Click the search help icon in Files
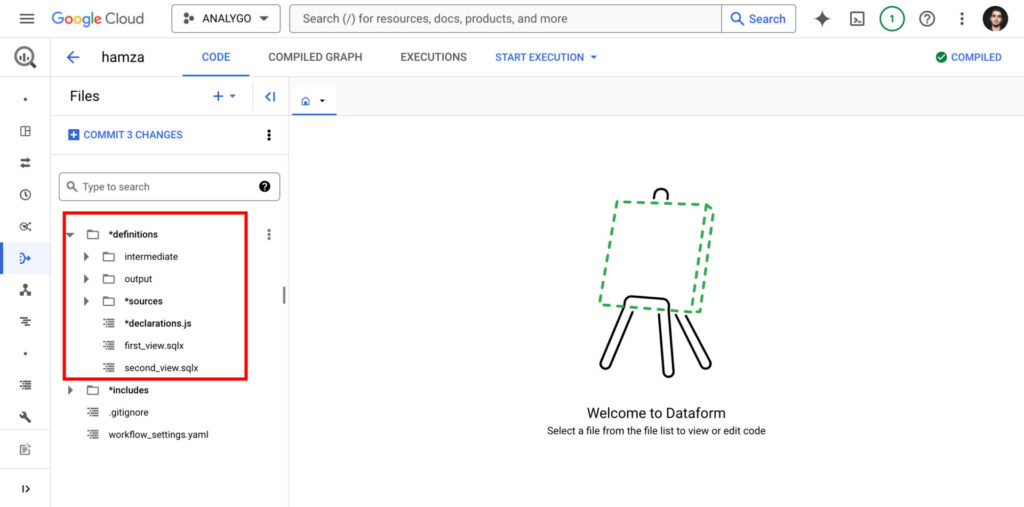This screenshot has width=1024, height=507. coord(264,187)
